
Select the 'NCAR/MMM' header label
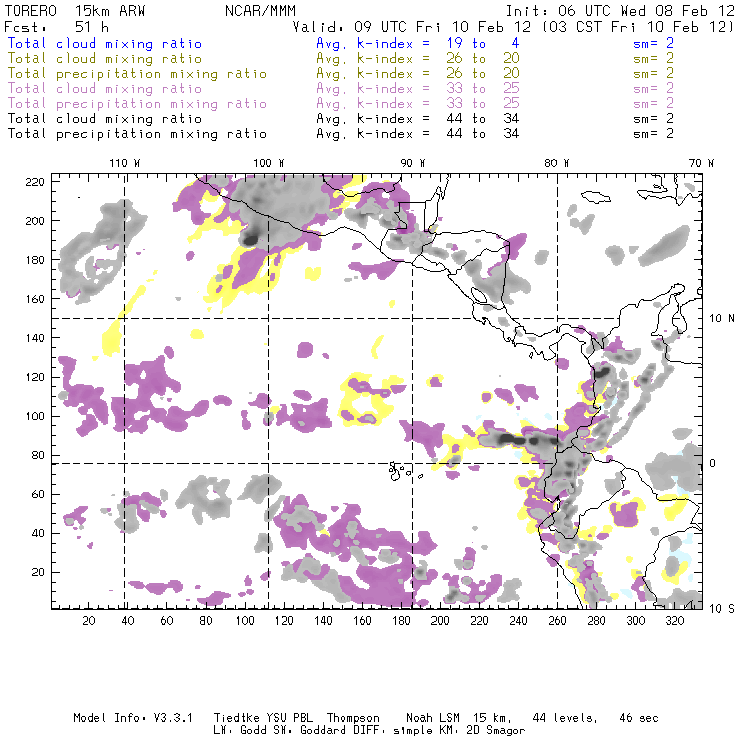(261, 11)
